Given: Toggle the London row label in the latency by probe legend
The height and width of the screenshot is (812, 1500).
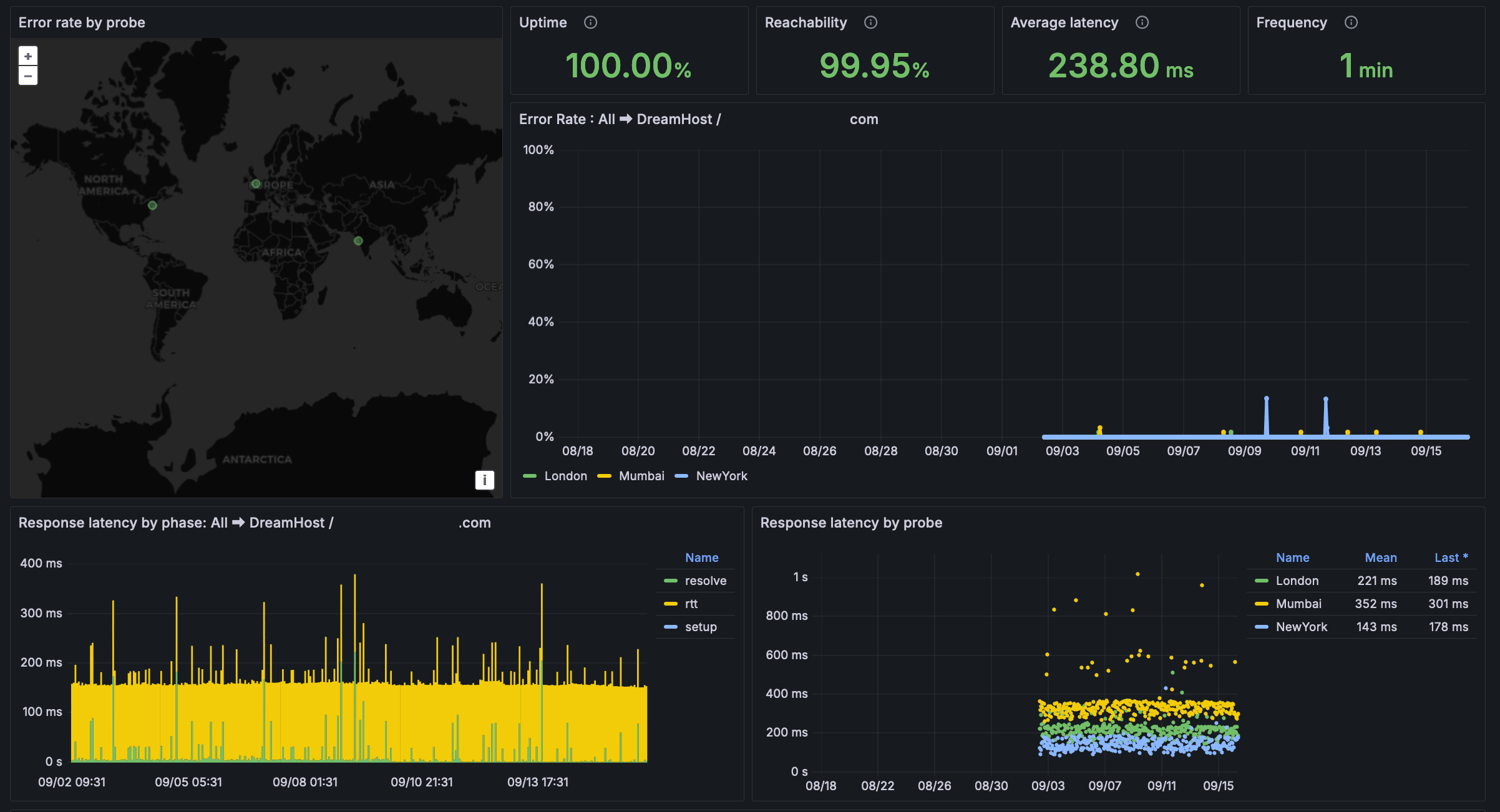Looking at the screenshot, I should (1297, 581).
